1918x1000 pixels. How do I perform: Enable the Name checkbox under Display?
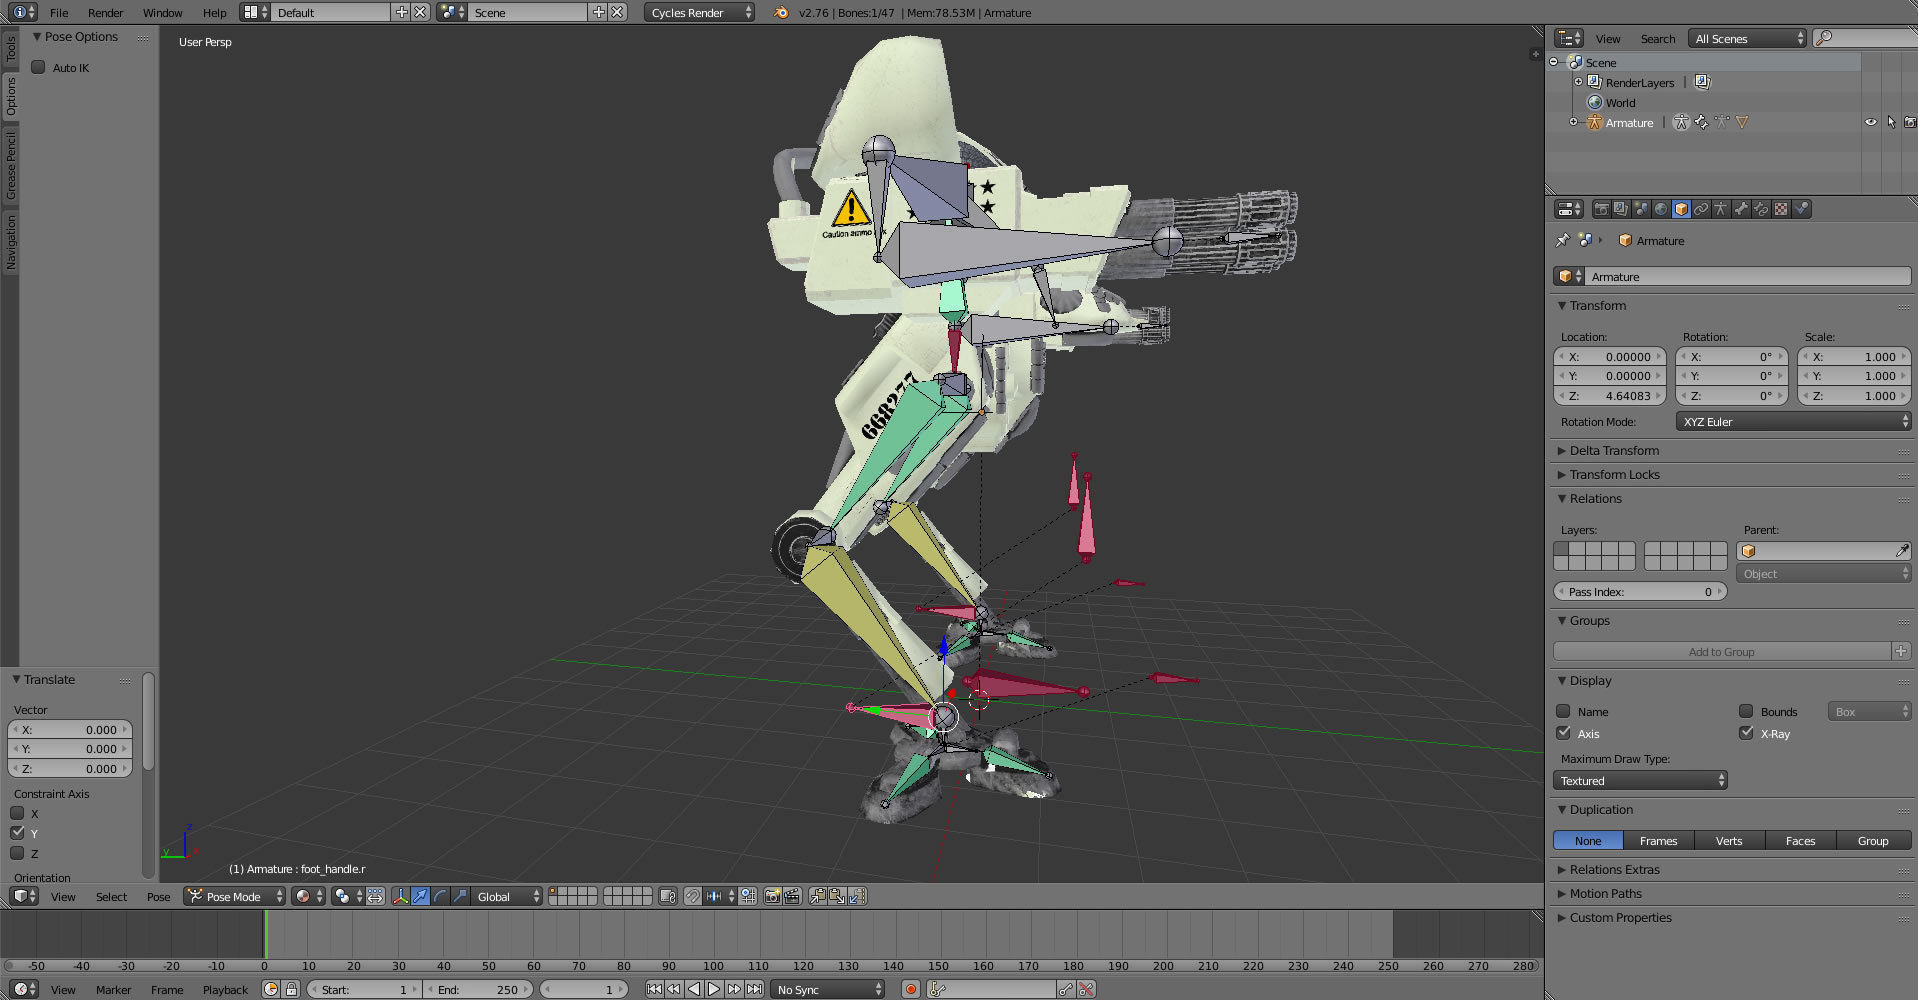coord(1564,711)
